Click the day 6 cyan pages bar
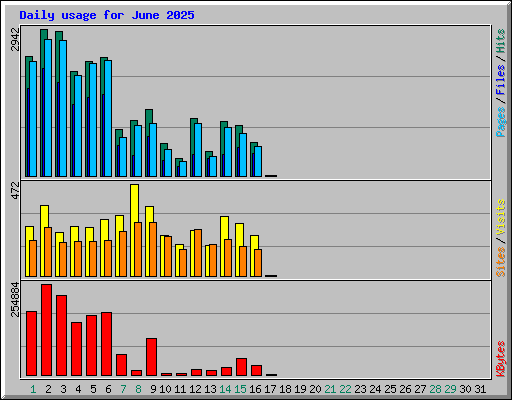The height and width of the screenshot is (400, 512). tap(108, 118)
